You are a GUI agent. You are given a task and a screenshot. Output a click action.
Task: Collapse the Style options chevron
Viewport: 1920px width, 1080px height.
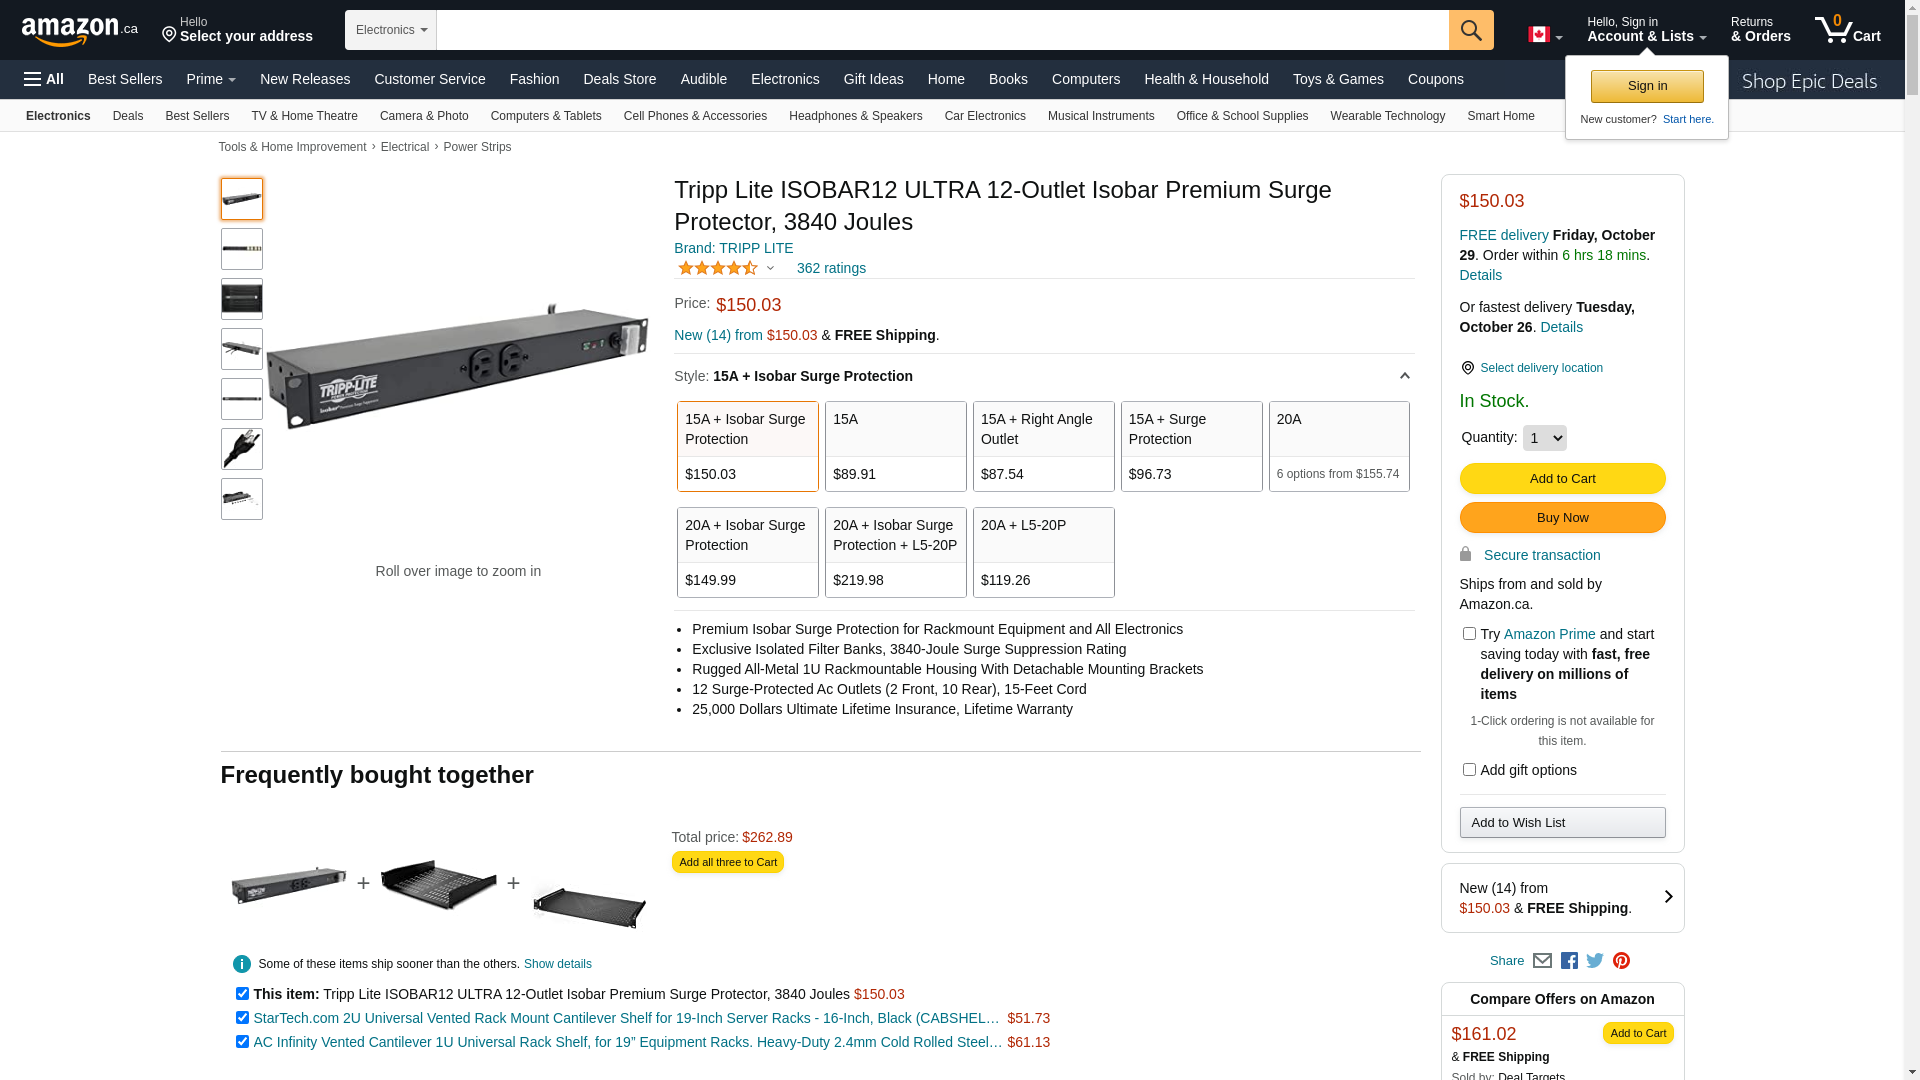coord(1404,377)
